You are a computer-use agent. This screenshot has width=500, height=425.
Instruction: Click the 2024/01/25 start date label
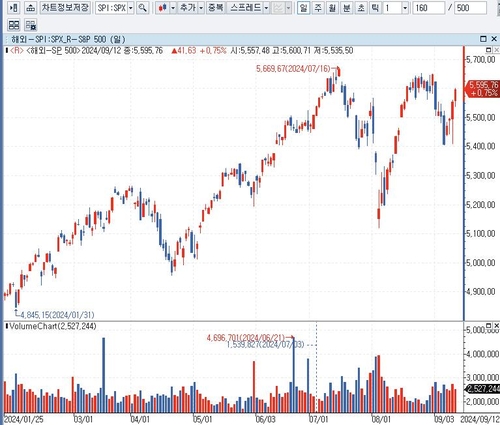point(23,419)
